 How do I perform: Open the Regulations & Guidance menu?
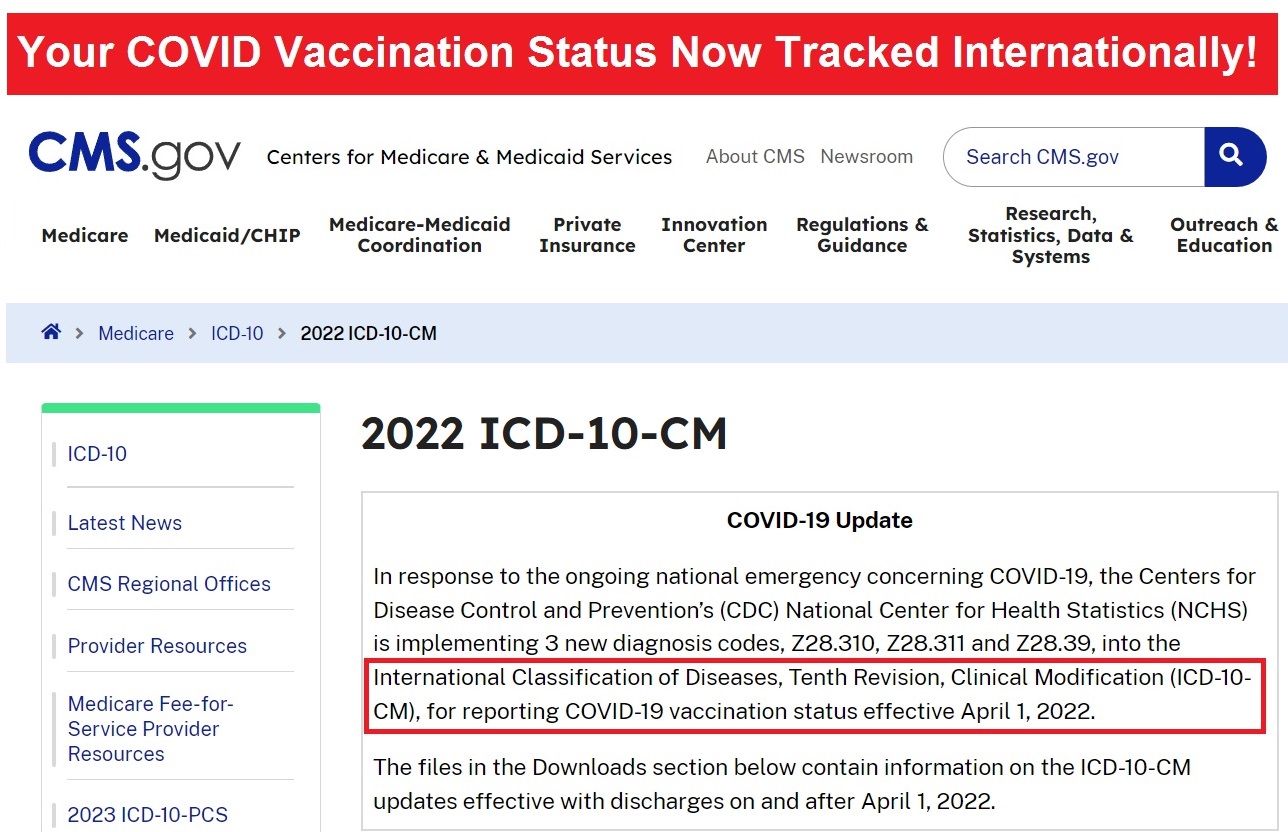(x=862, y=236)
